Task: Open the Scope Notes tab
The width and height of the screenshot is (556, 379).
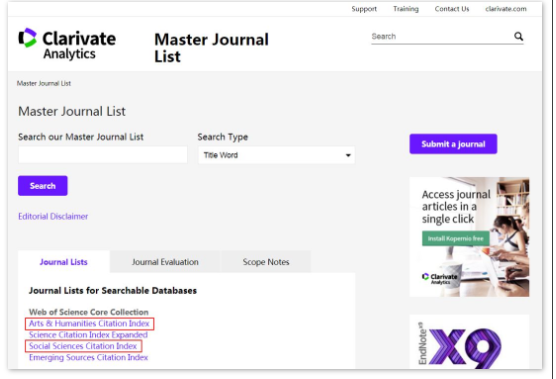Action: (x=266, y=262)
